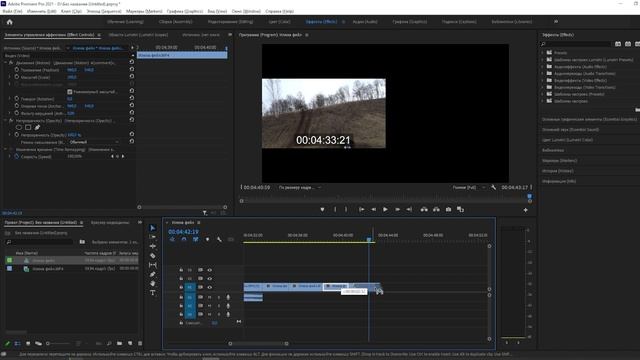Toggle animation stopwatch for Rotation
This screenshot has height=360, width=640.
(17, 98)
